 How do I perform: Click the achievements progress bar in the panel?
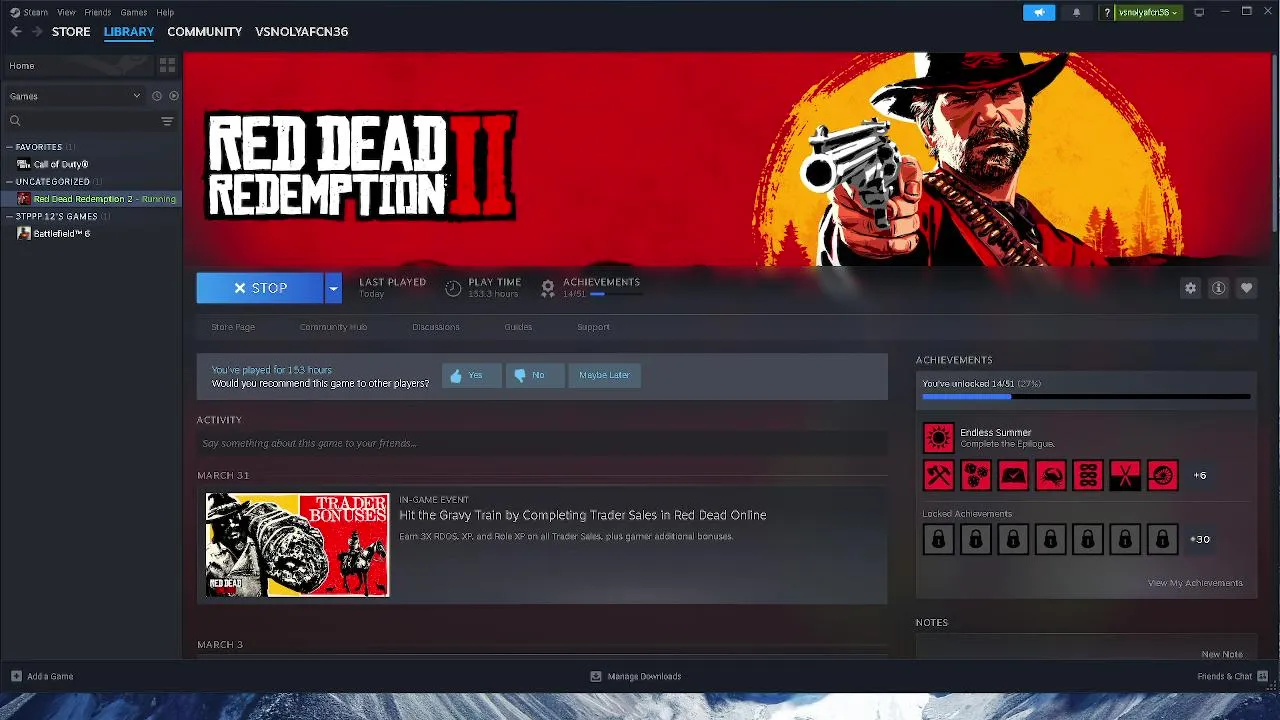coord(1086,397)
